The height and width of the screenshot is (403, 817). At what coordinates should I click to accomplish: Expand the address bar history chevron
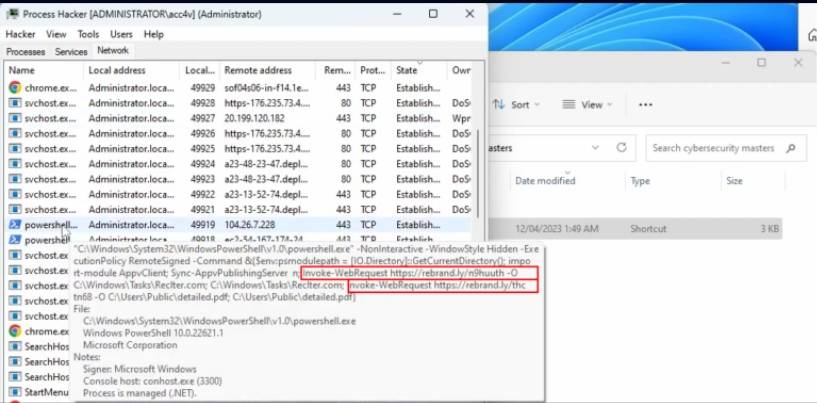point(595,148)
